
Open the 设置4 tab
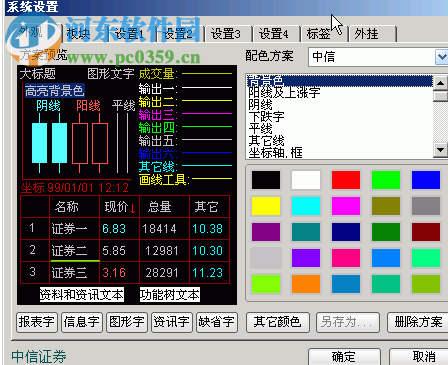point(275,34)
